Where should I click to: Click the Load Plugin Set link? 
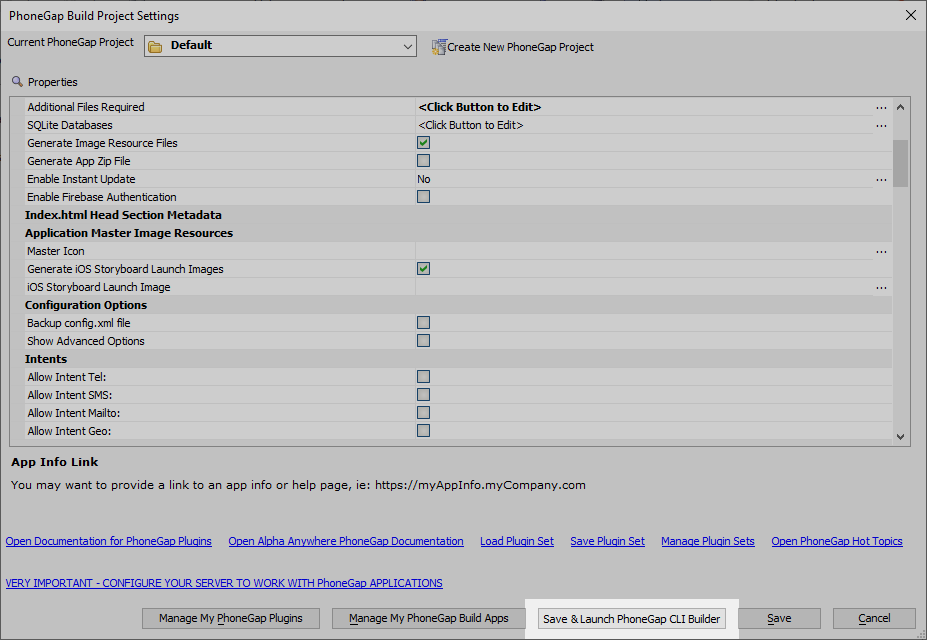(x=517, y=541)
